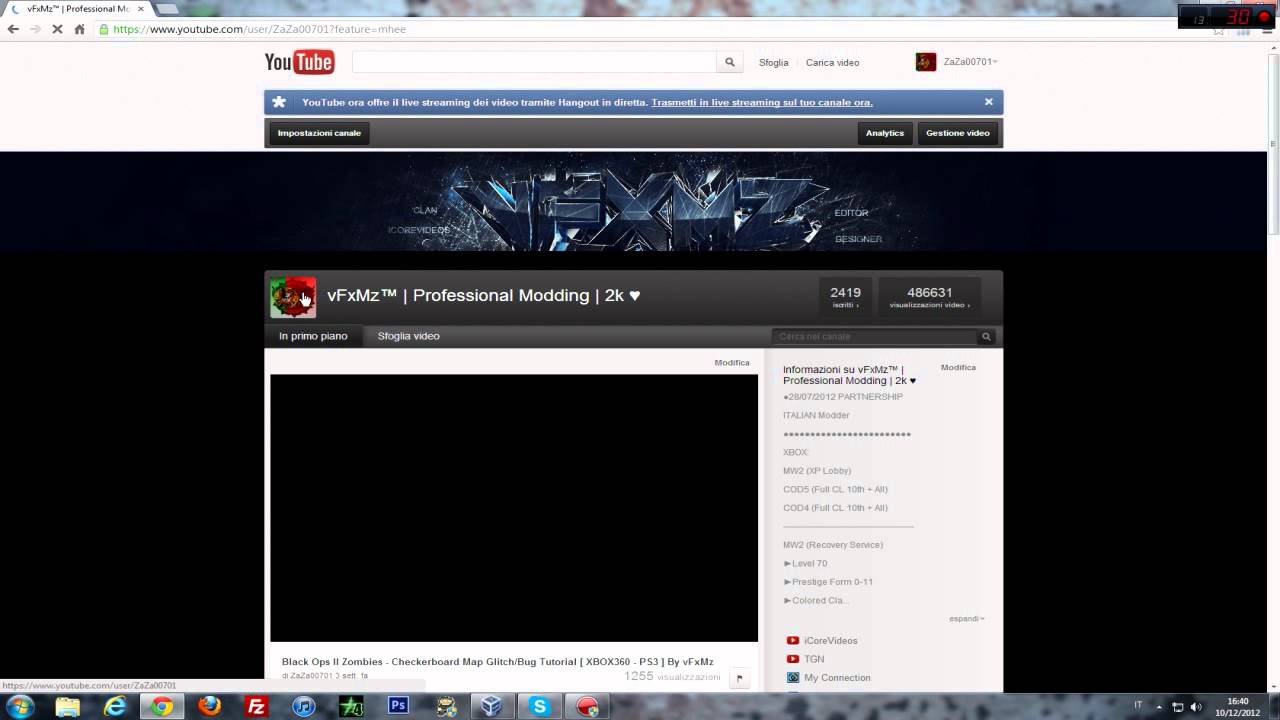Viewport: 1280px width, 720px height.
Task: Open the Black Ops II Zombies video title
Action: click(x=497, y=662)
